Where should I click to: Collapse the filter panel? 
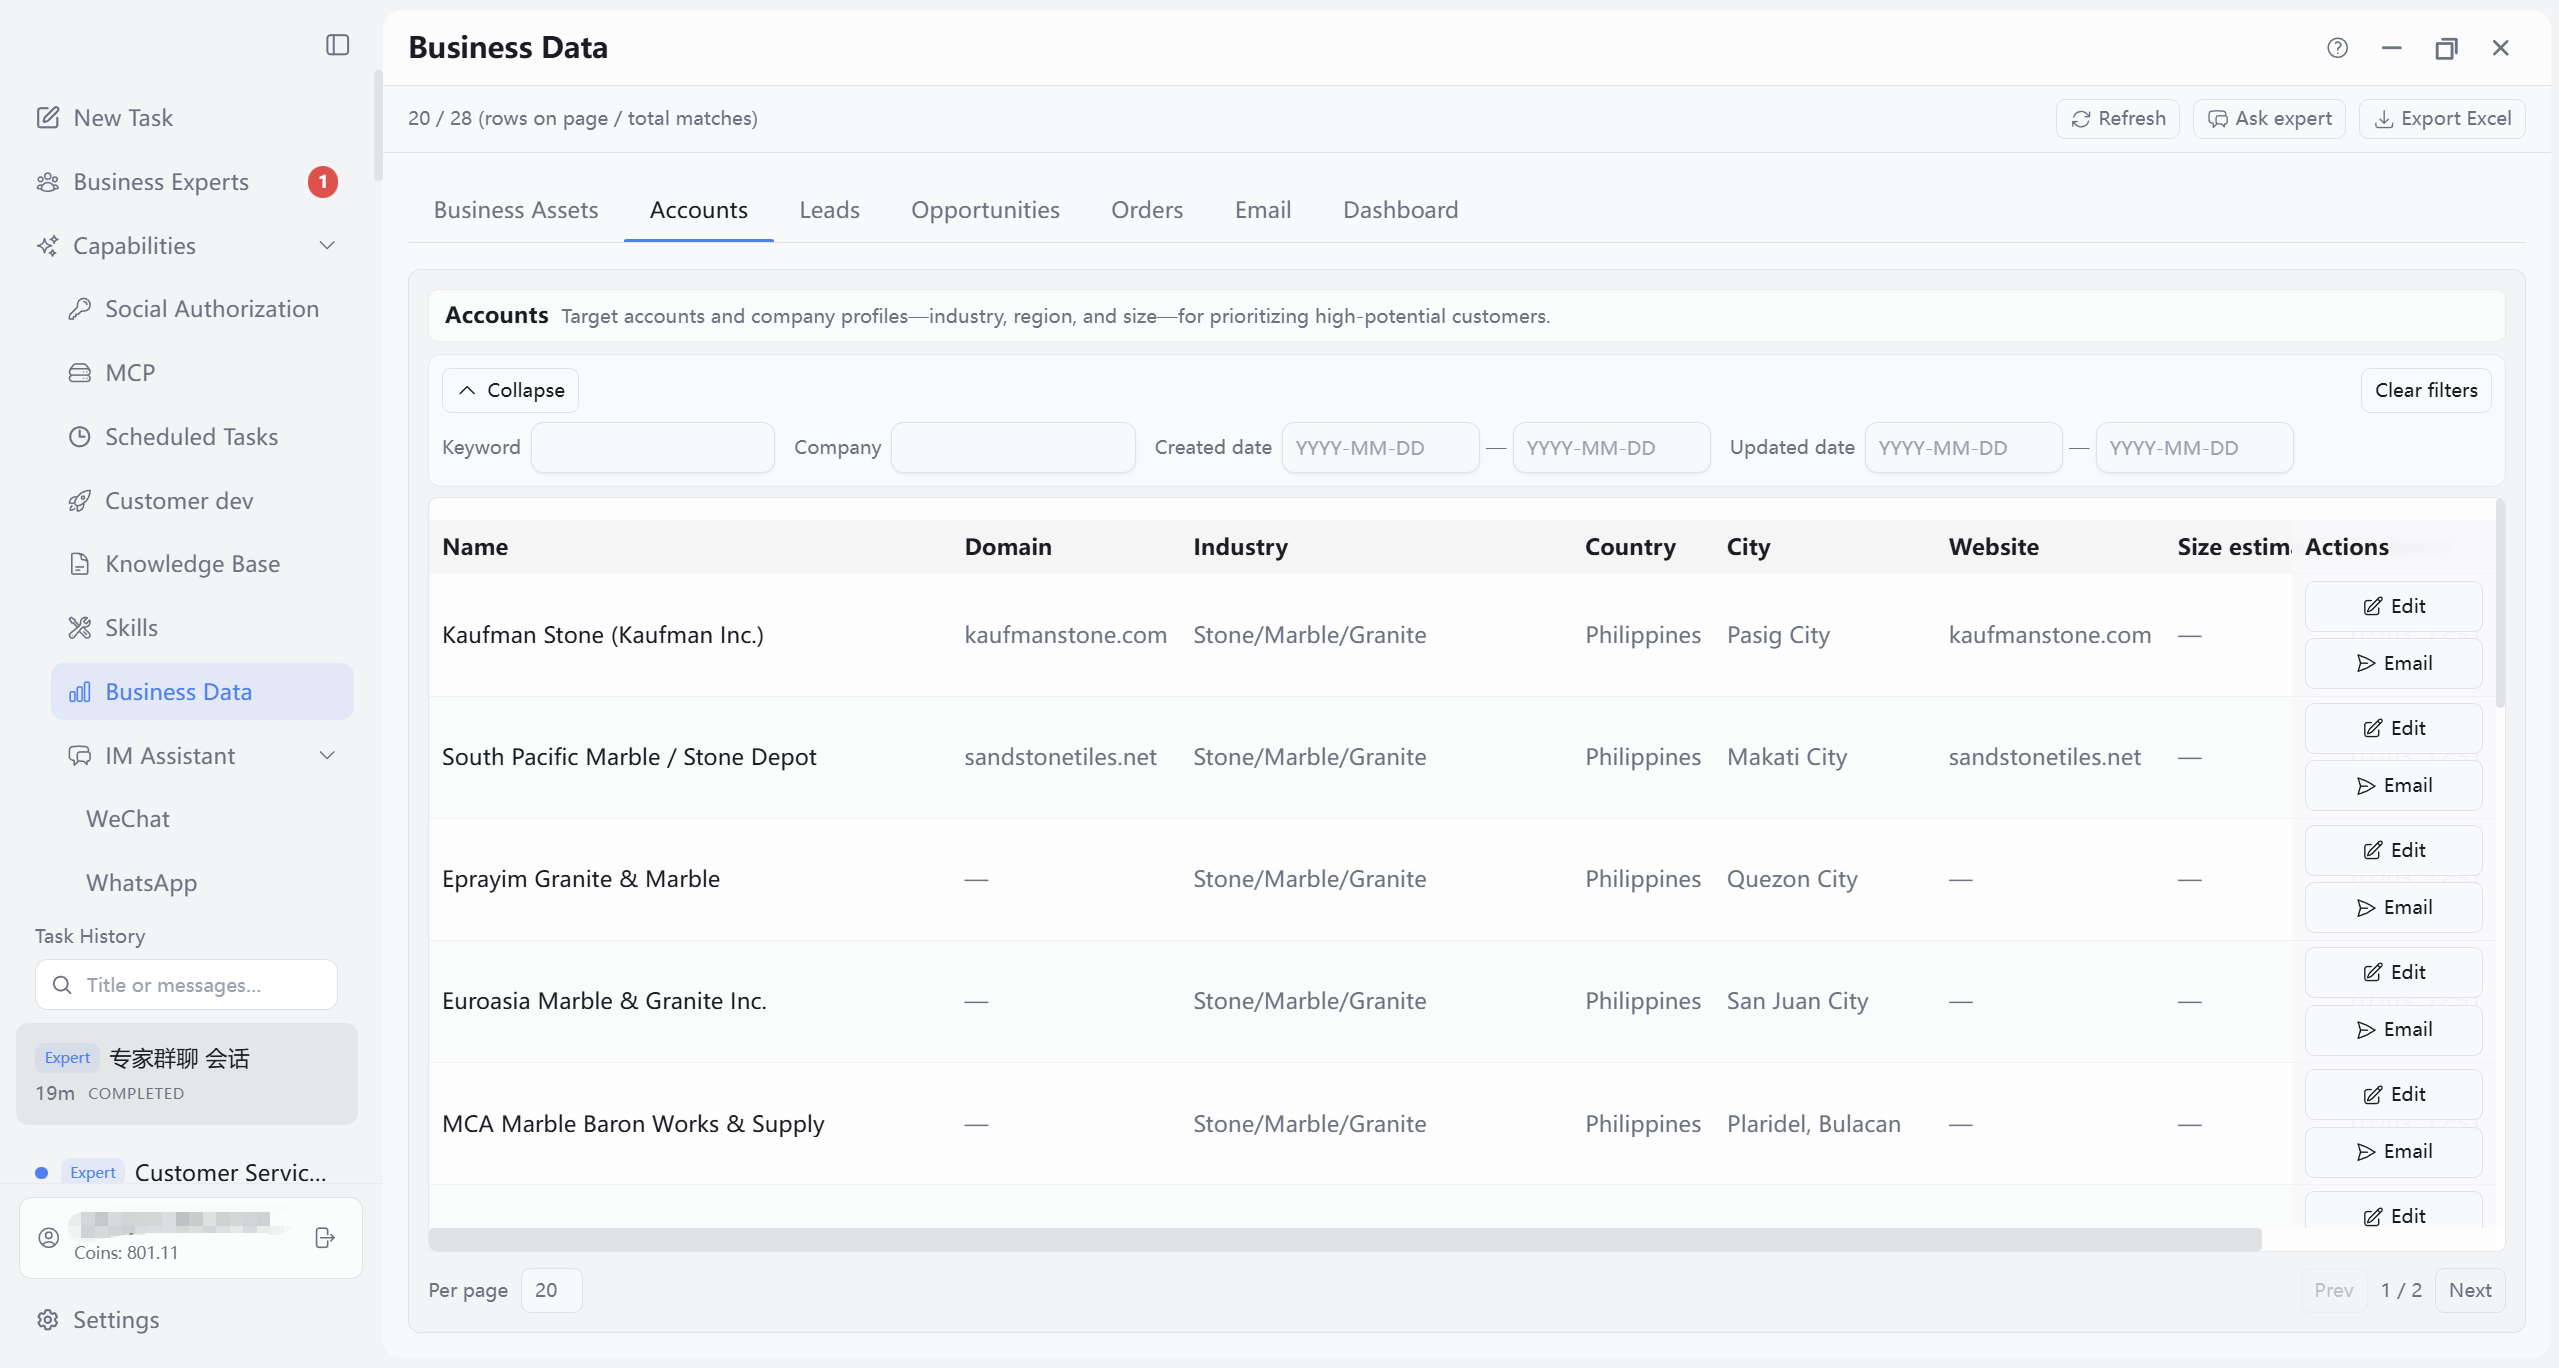510,390
